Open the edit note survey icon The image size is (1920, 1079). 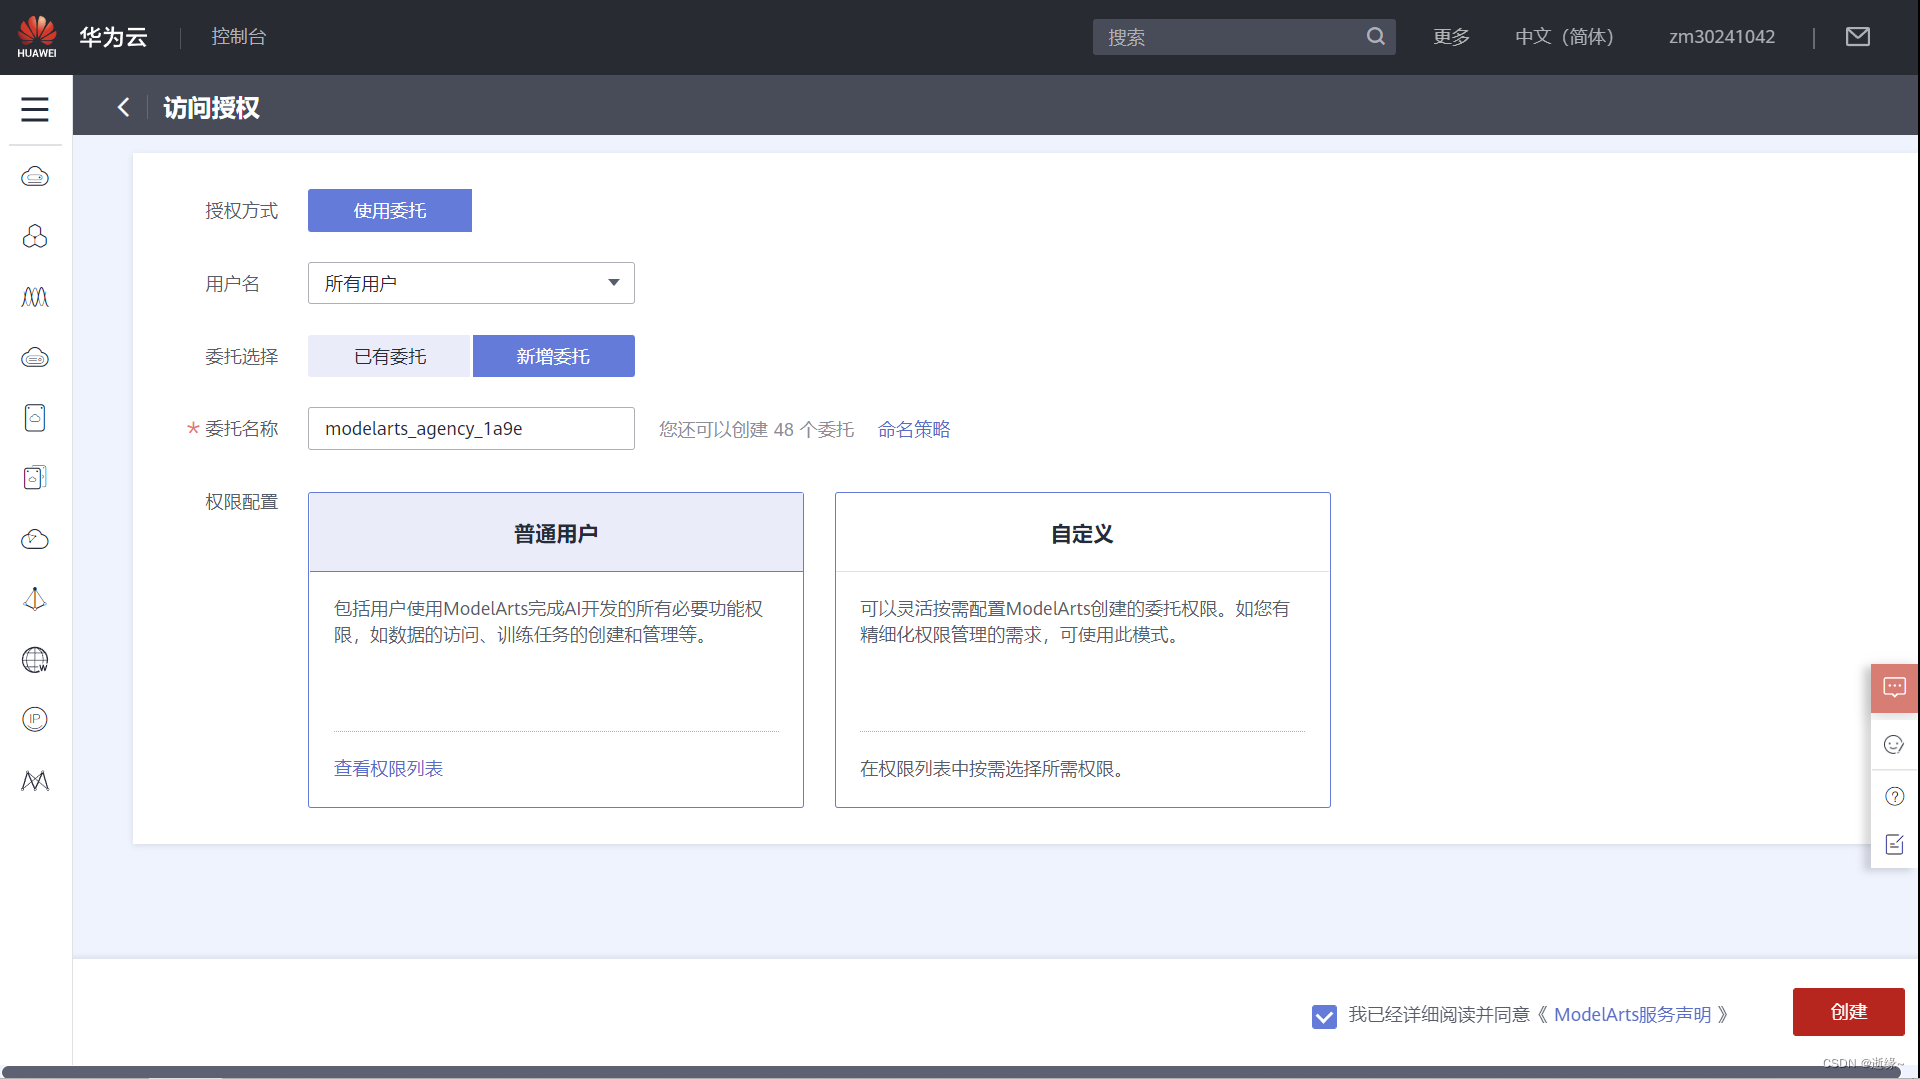click(1894, 845)
